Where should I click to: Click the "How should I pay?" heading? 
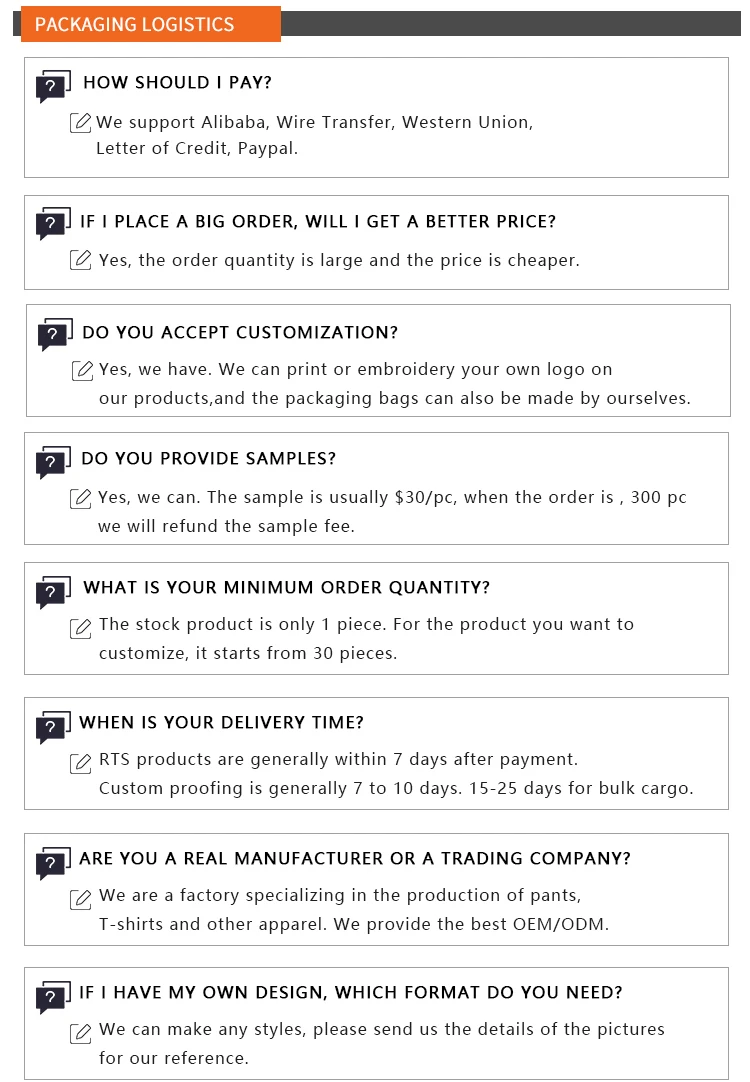tap(177, 83)
